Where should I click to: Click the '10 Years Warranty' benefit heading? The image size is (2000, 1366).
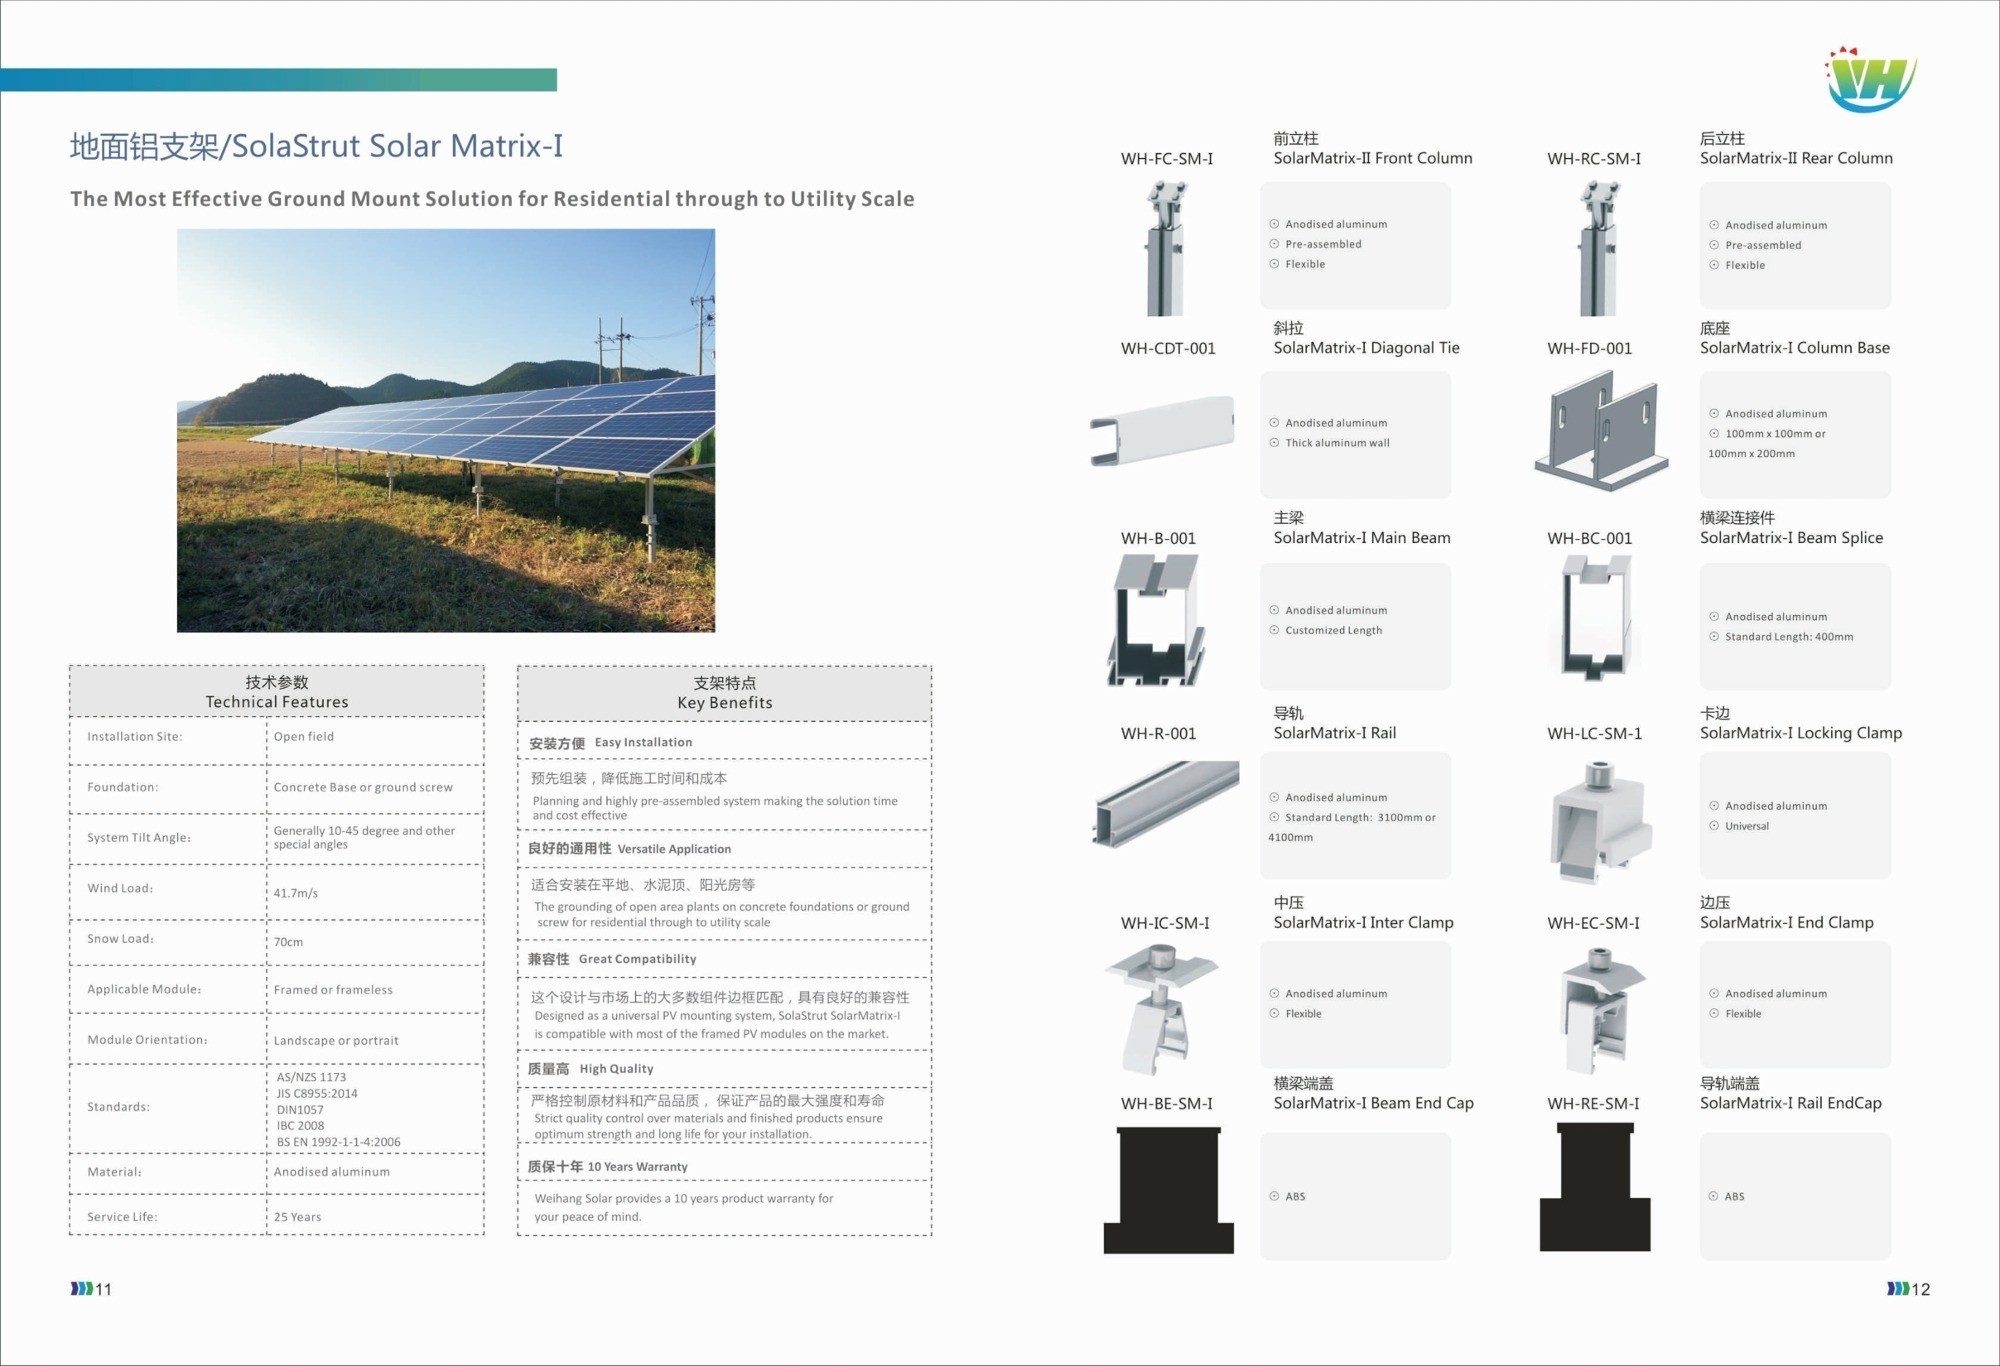(637, 1167)
